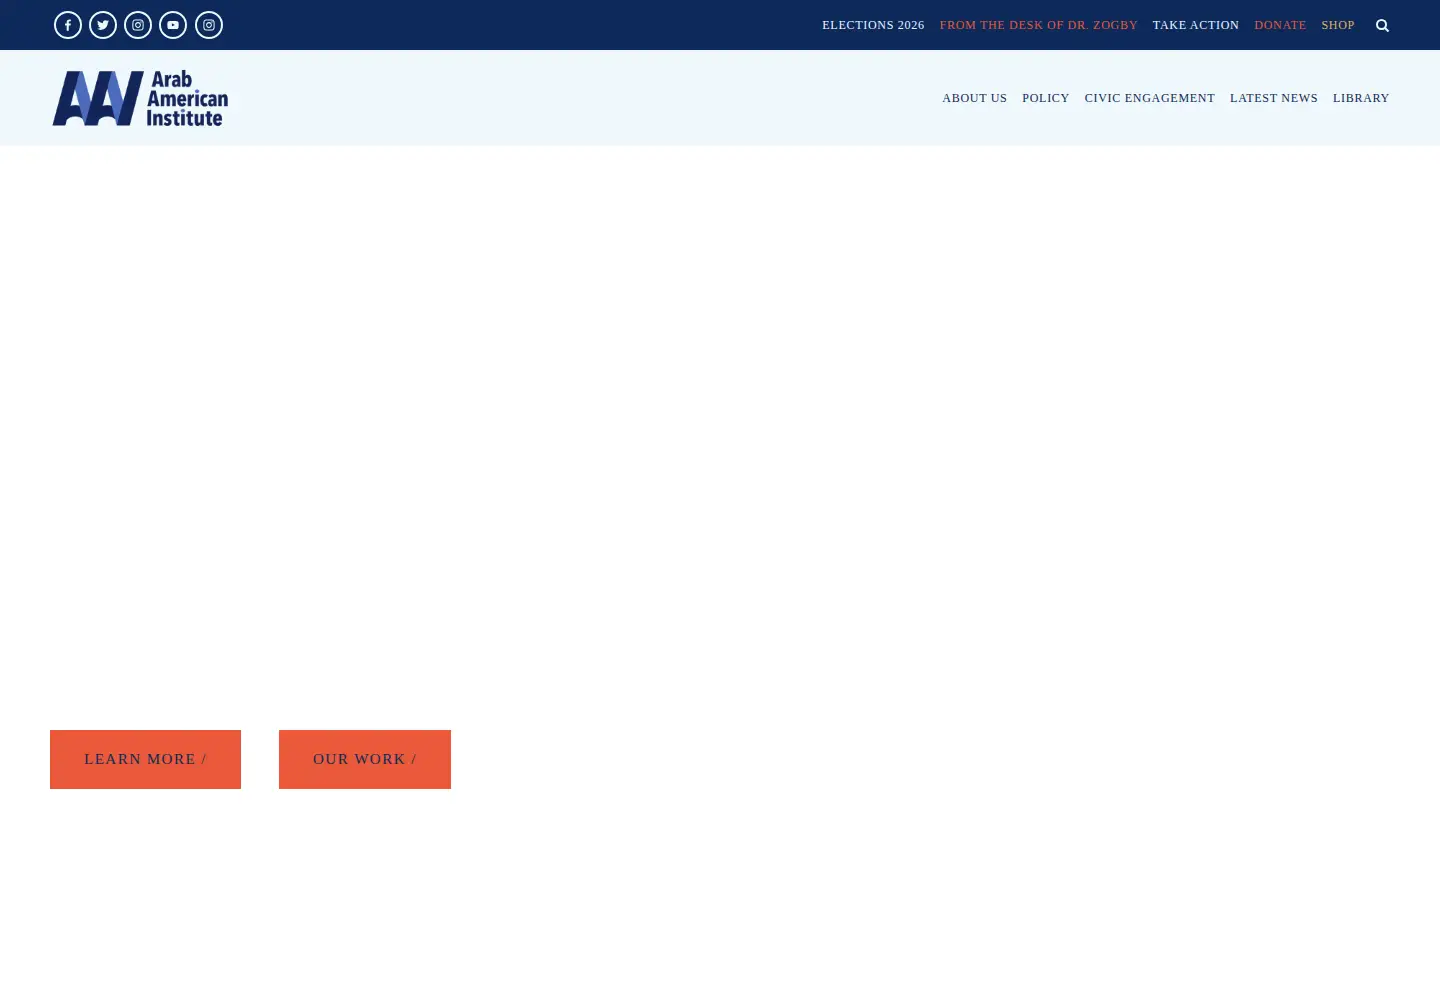Click the Learn More button
Image resolution: width=1440 pixels, height=1000 pixels.
click(145, 759)
